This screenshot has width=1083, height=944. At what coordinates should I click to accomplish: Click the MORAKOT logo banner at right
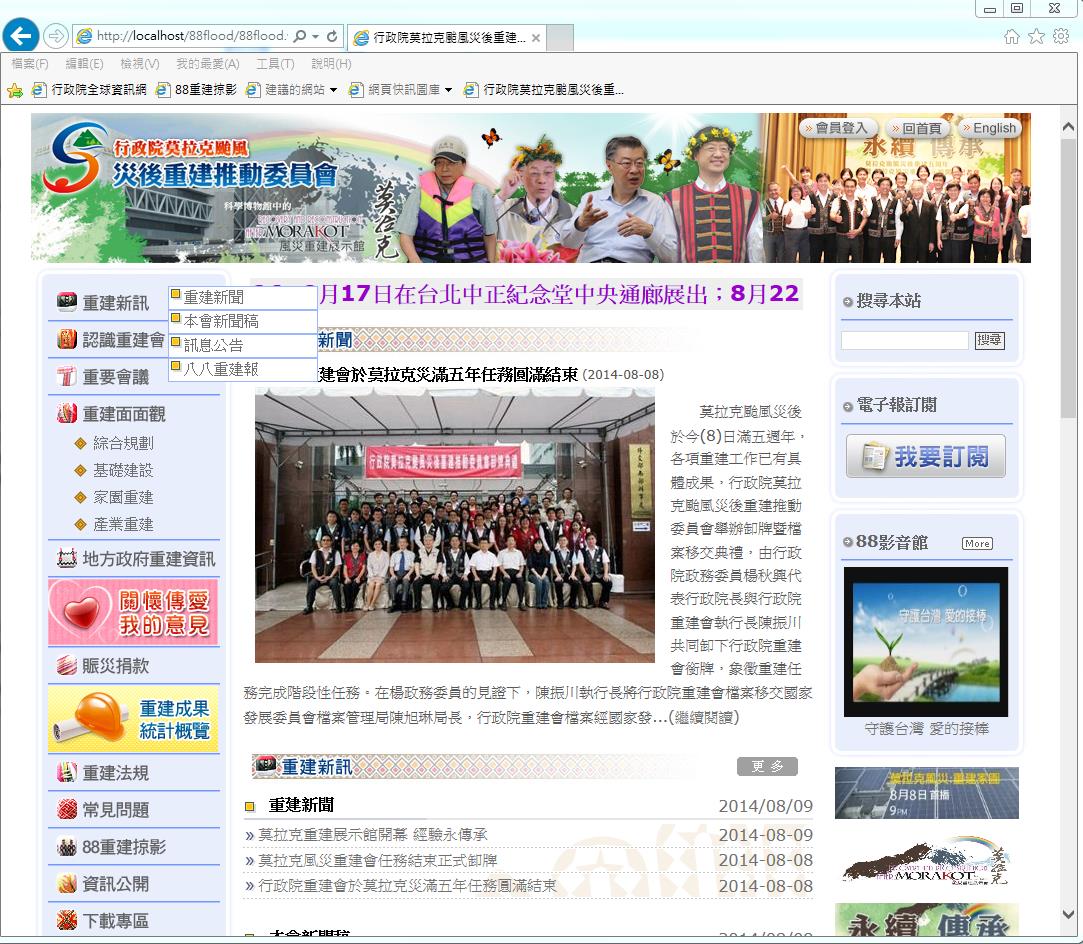coord(926,861)
